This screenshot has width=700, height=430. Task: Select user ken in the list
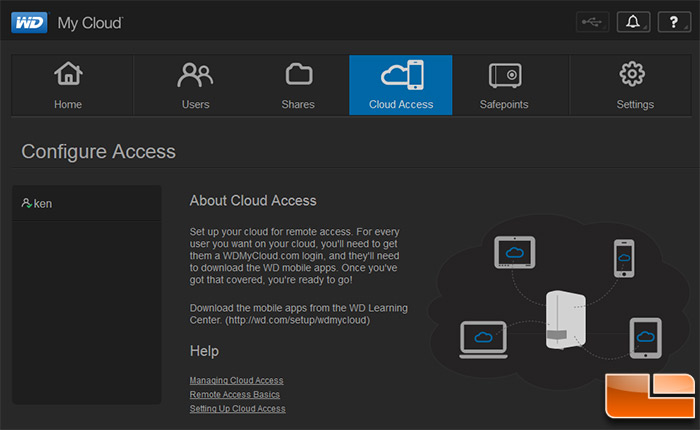(87, 204)
